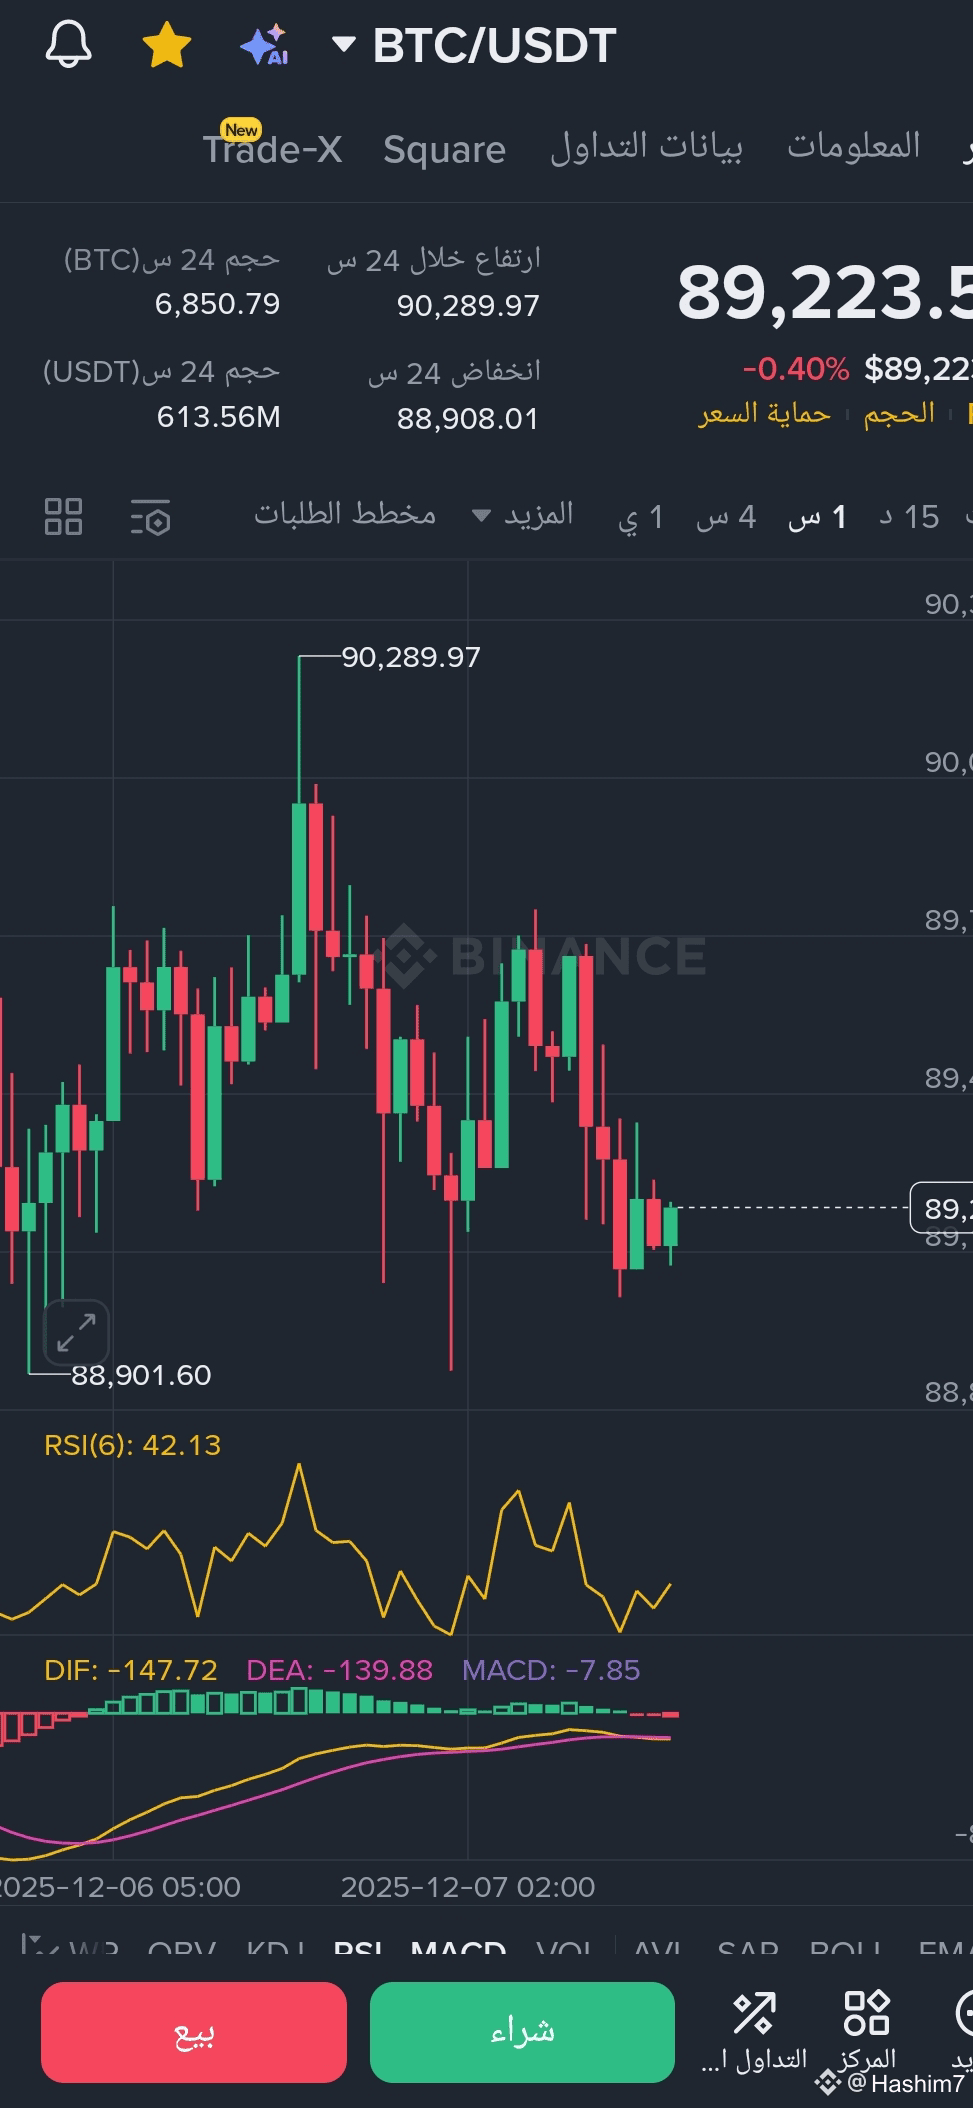This screenshot has height=2108, width=973.
Task: Switch to the Square tab
Action: [444, 149]
